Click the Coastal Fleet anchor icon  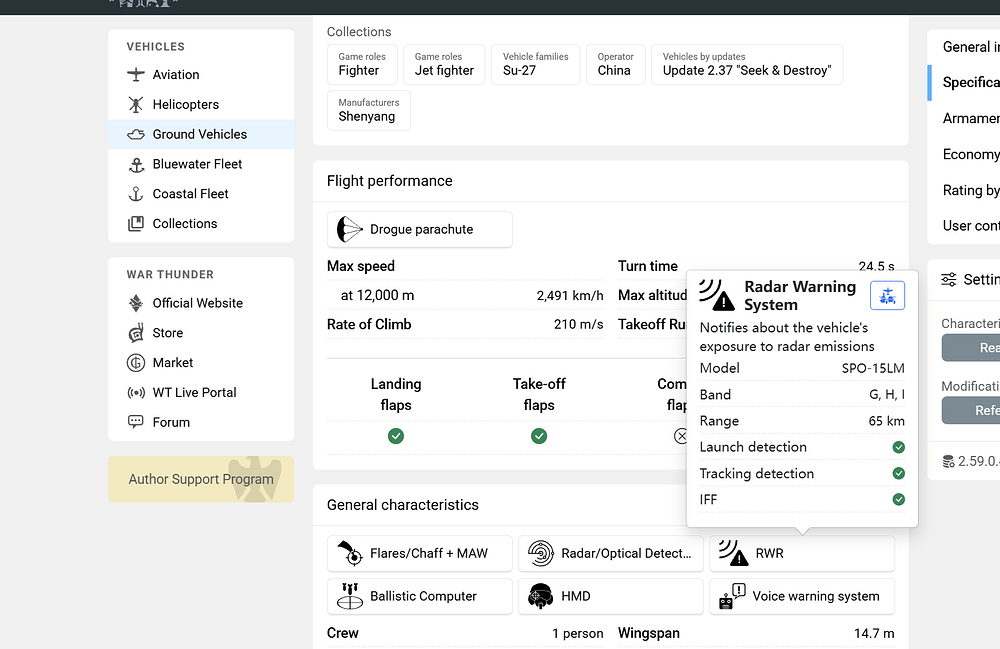[x=136, y=194]
